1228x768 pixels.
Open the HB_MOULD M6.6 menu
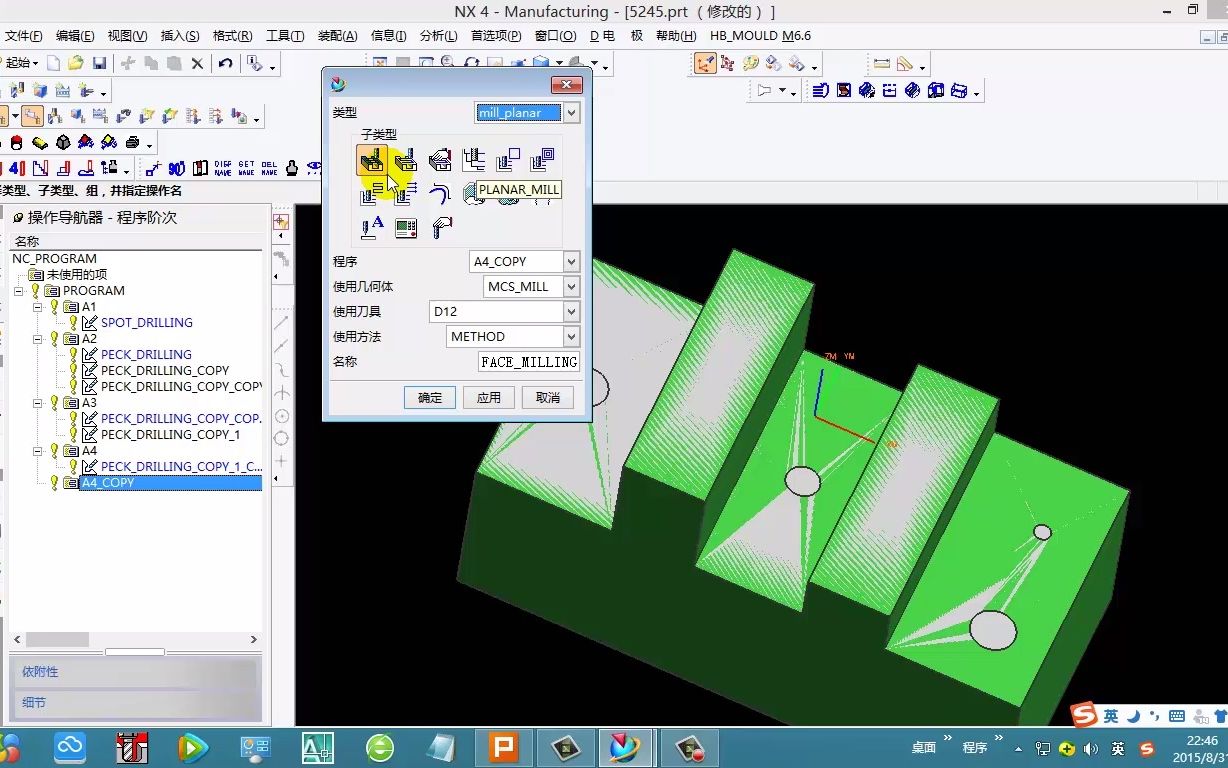[x=760, y=36]
